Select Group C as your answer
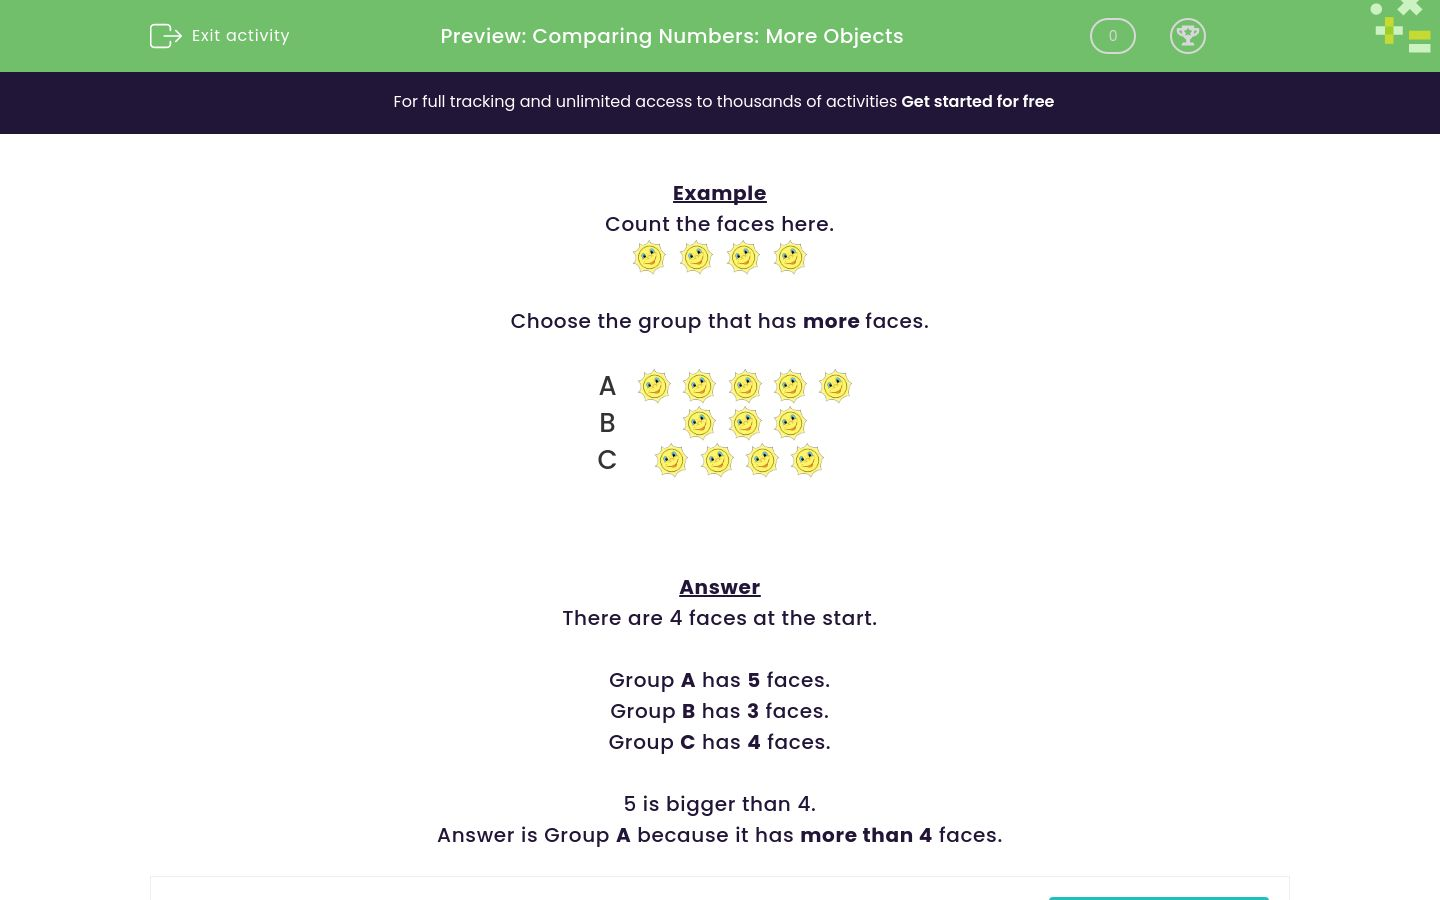The image size is (1440, 900). [x=607, y=460]
